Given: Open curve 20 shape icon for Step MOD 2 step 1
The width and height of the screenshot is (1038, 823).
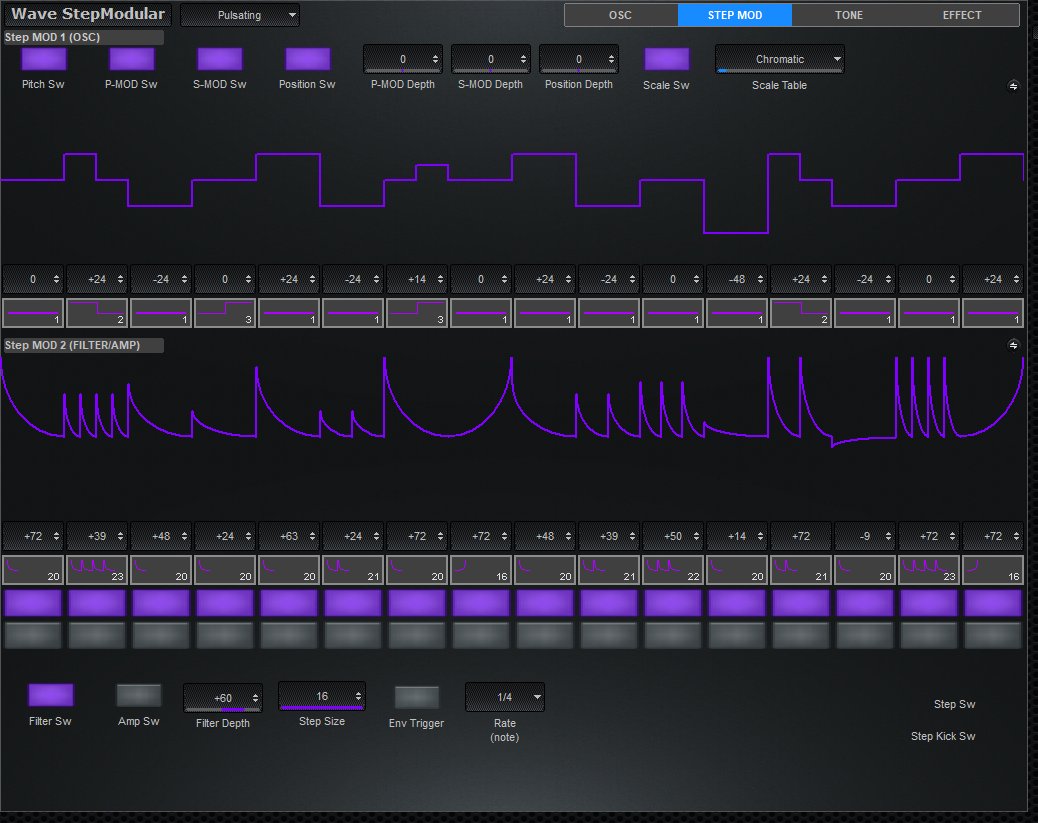Looking at the screenshot, I should (x=33, y=570).
